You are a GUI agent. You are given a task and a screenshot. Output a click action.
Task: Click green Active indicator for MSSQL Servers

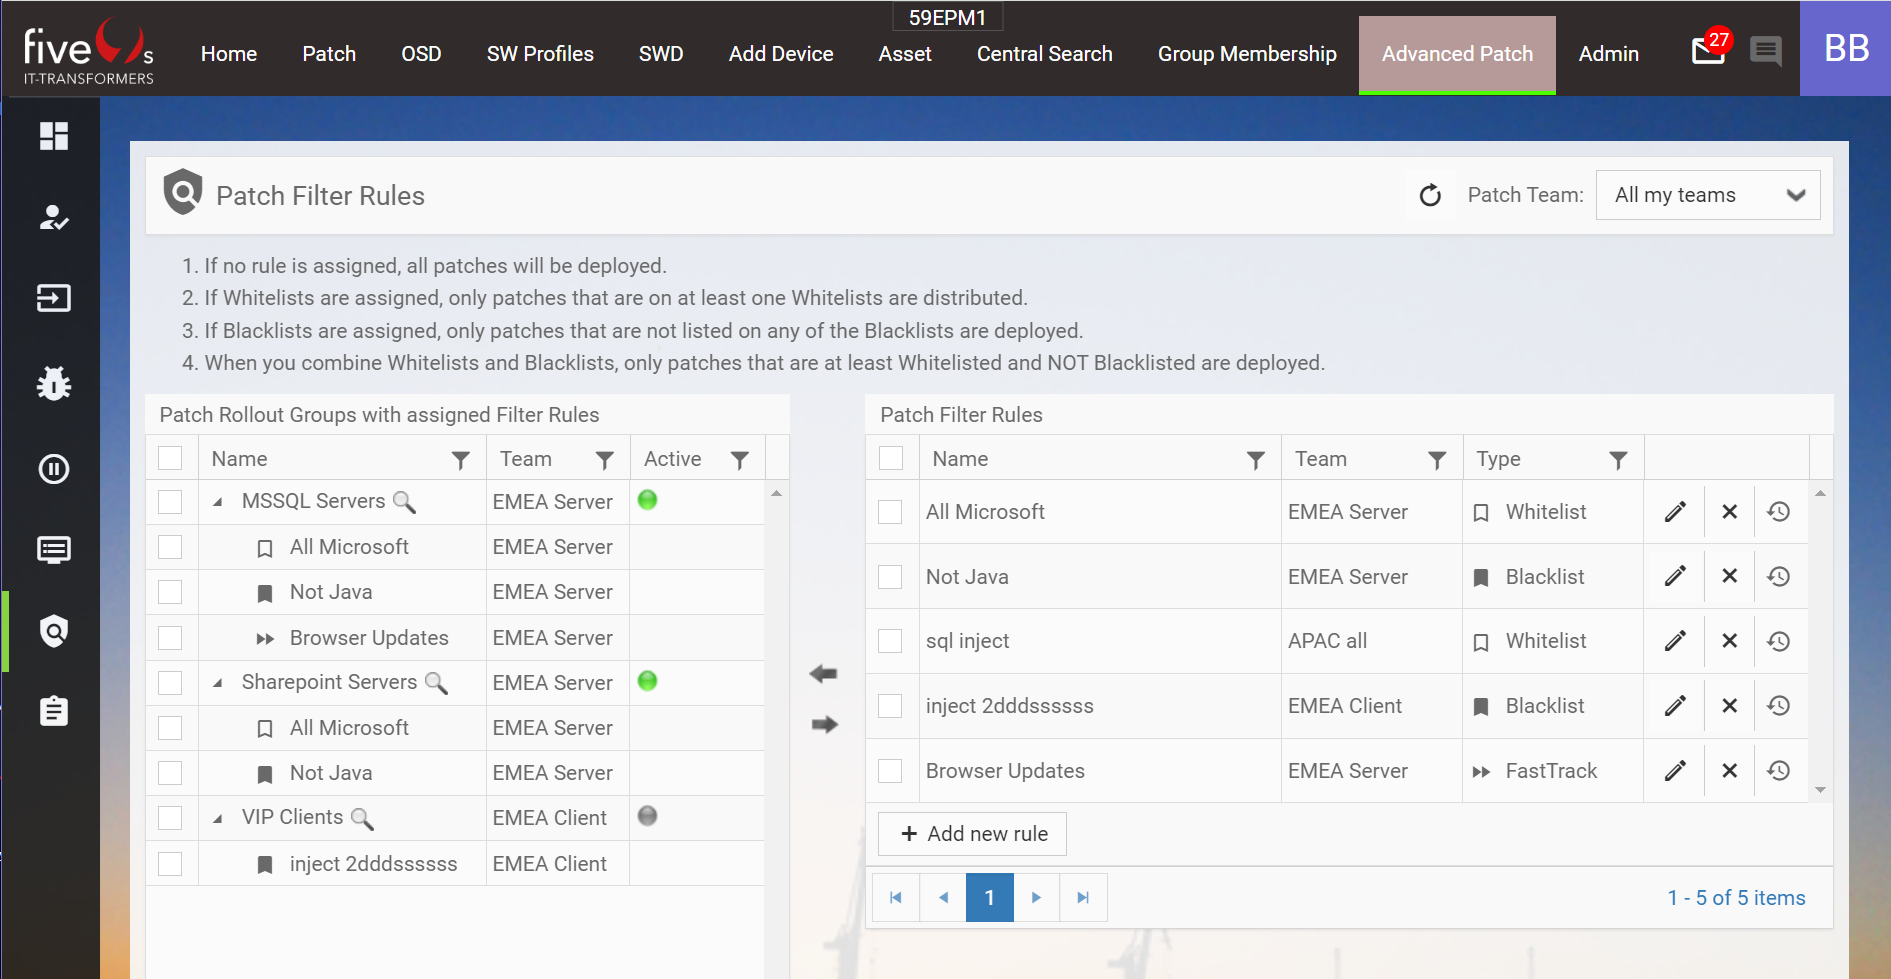[648, 500]
